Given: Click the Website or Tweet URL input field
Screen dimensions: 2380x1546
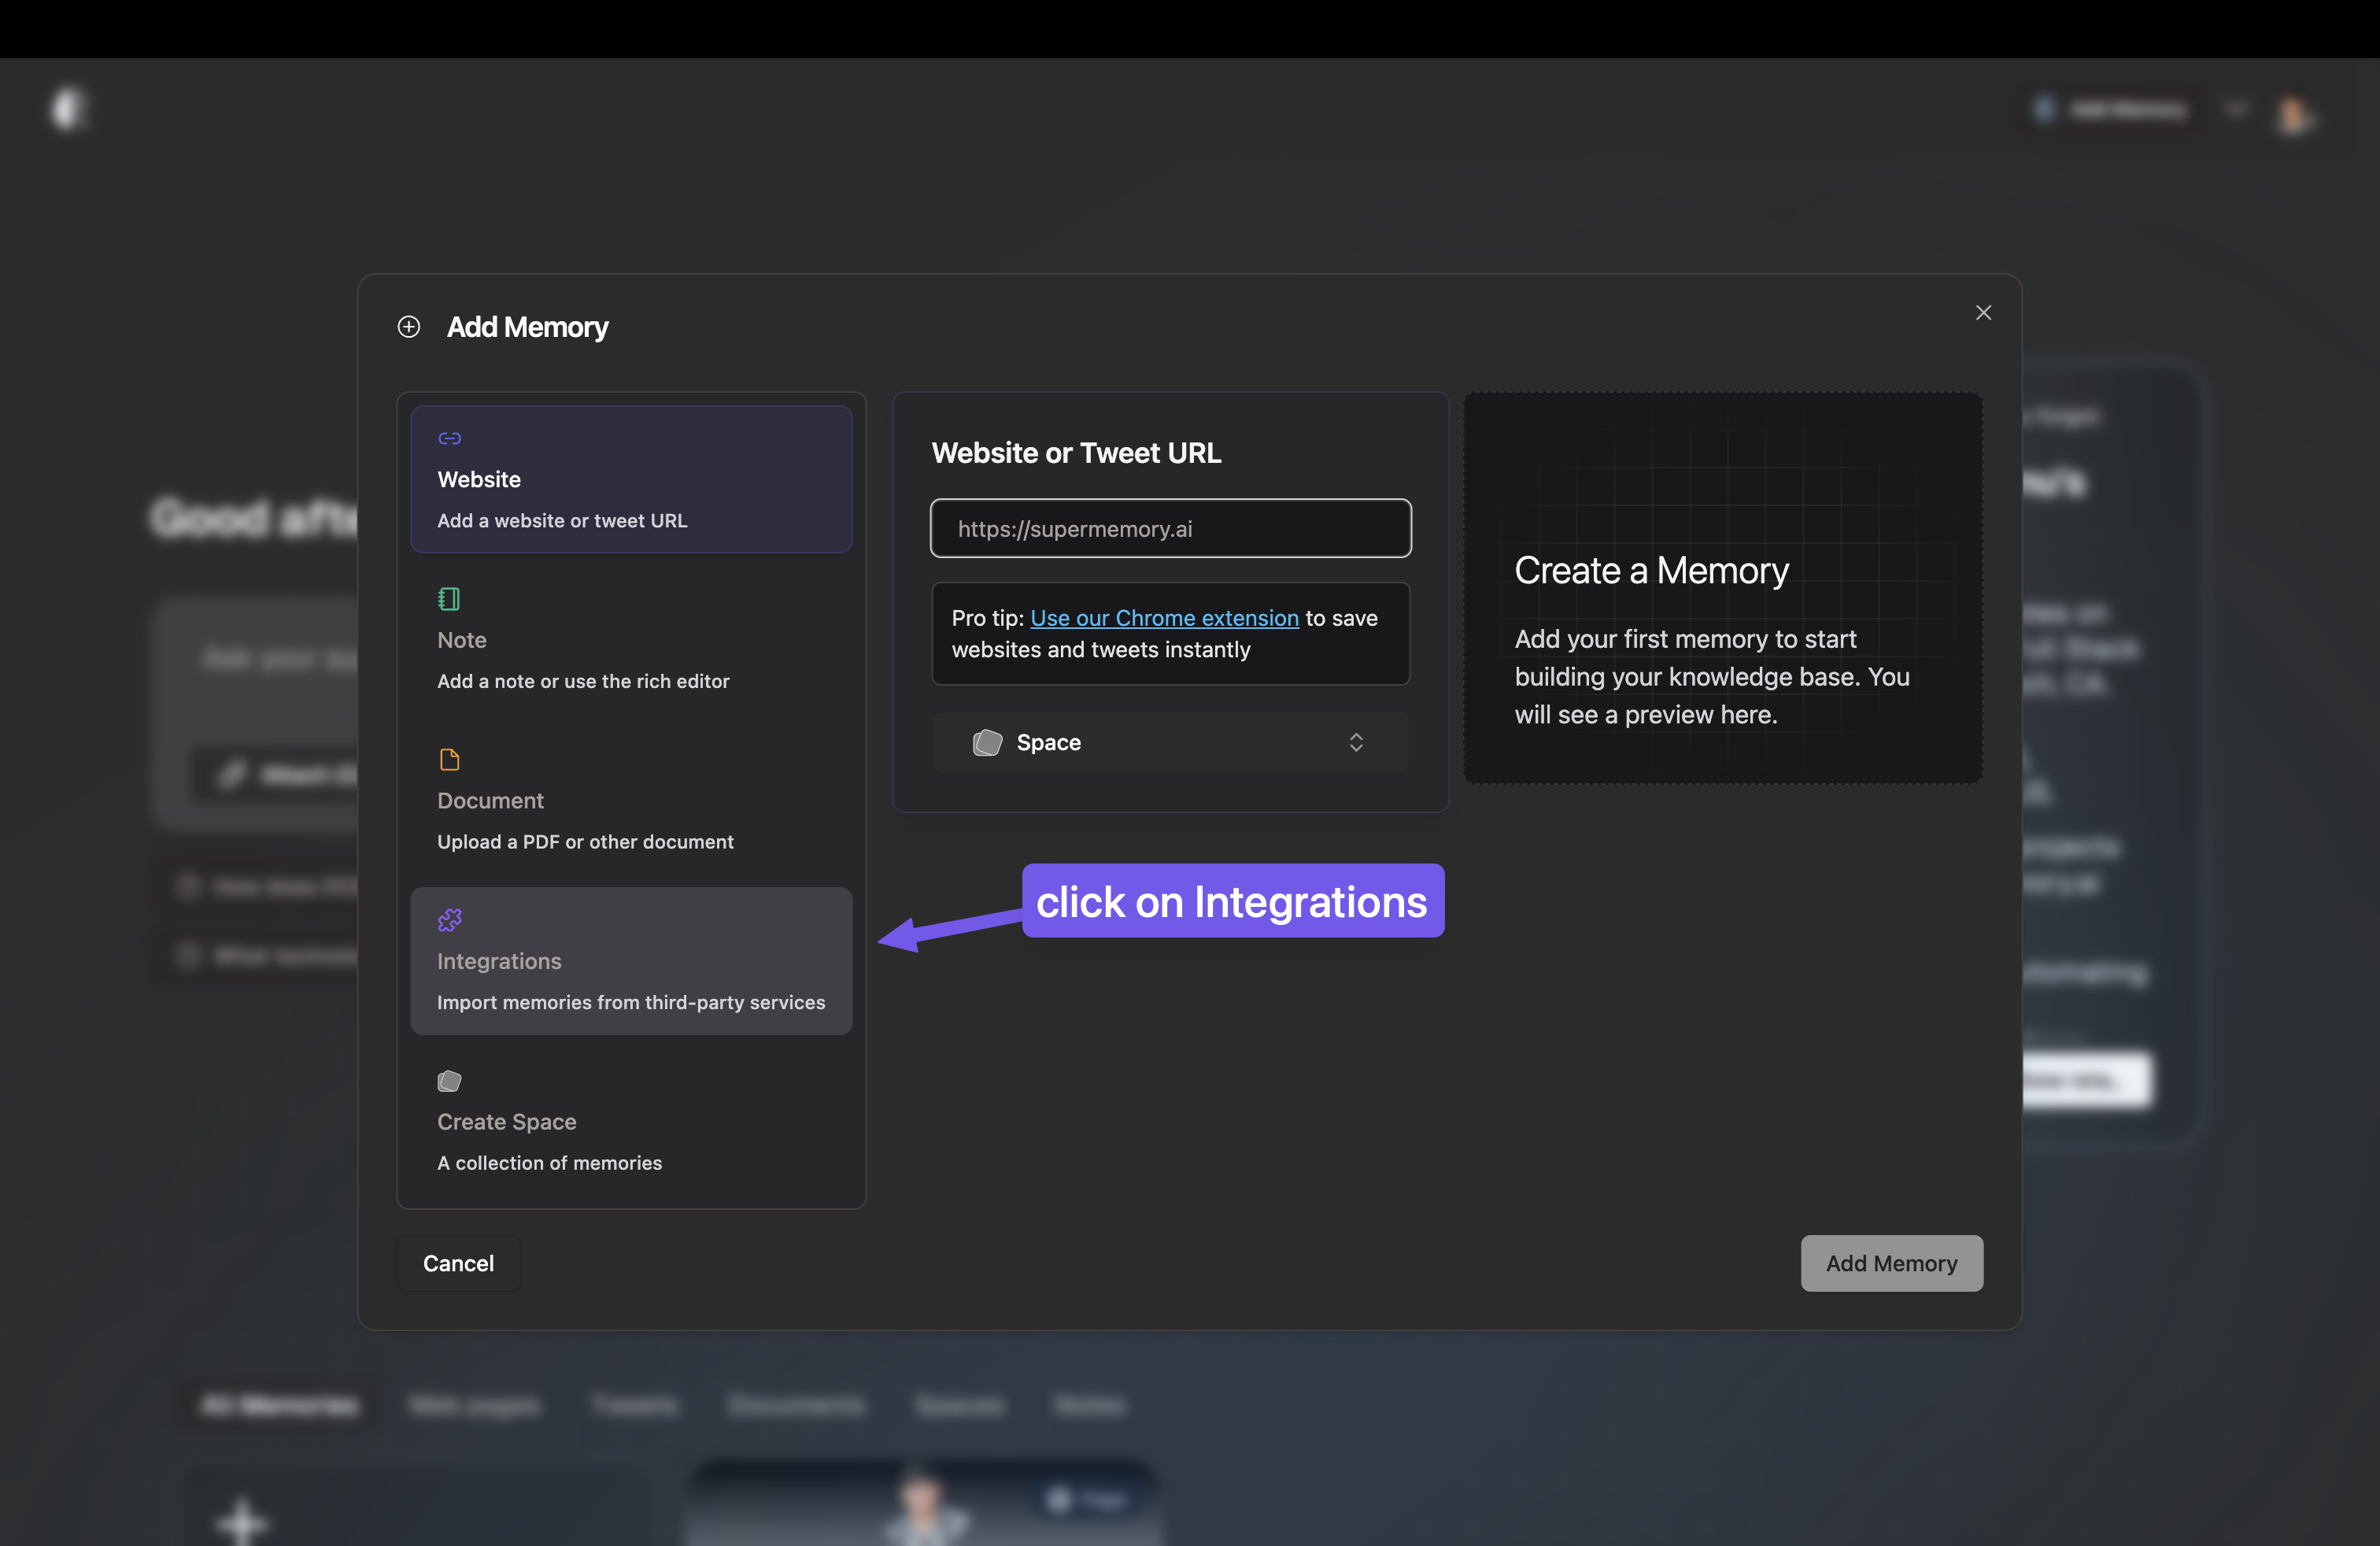Looking at the screenshot, I should coord(1169,528).
